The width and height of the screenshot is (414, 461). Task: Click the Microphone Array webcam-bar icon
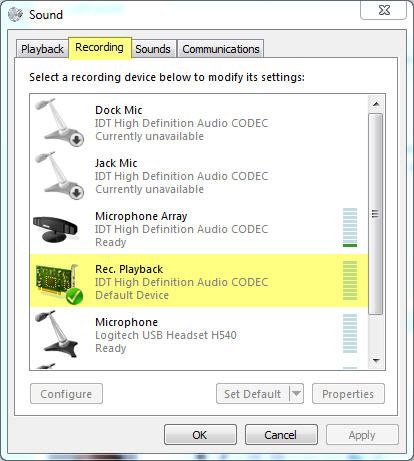[x=56, y=229]
